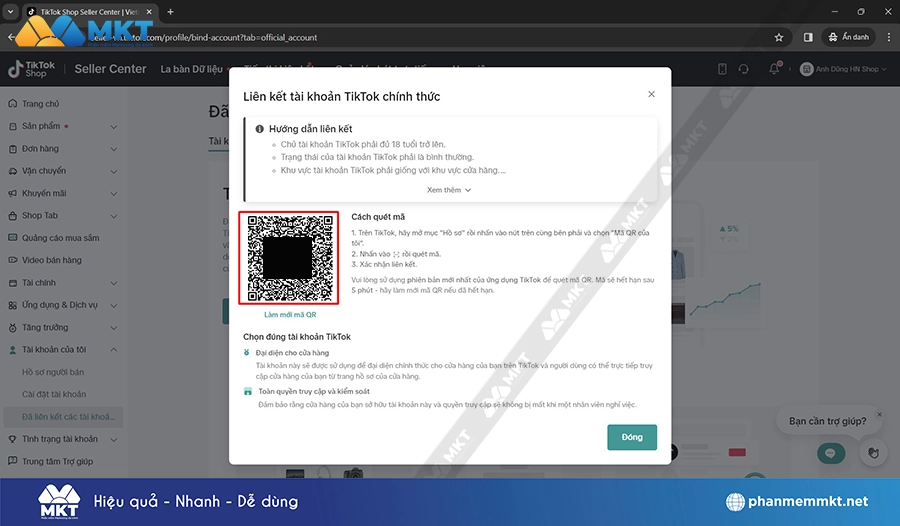Click the headset support icon in header
The image size is (900, 526).
[x=744, y=69]
